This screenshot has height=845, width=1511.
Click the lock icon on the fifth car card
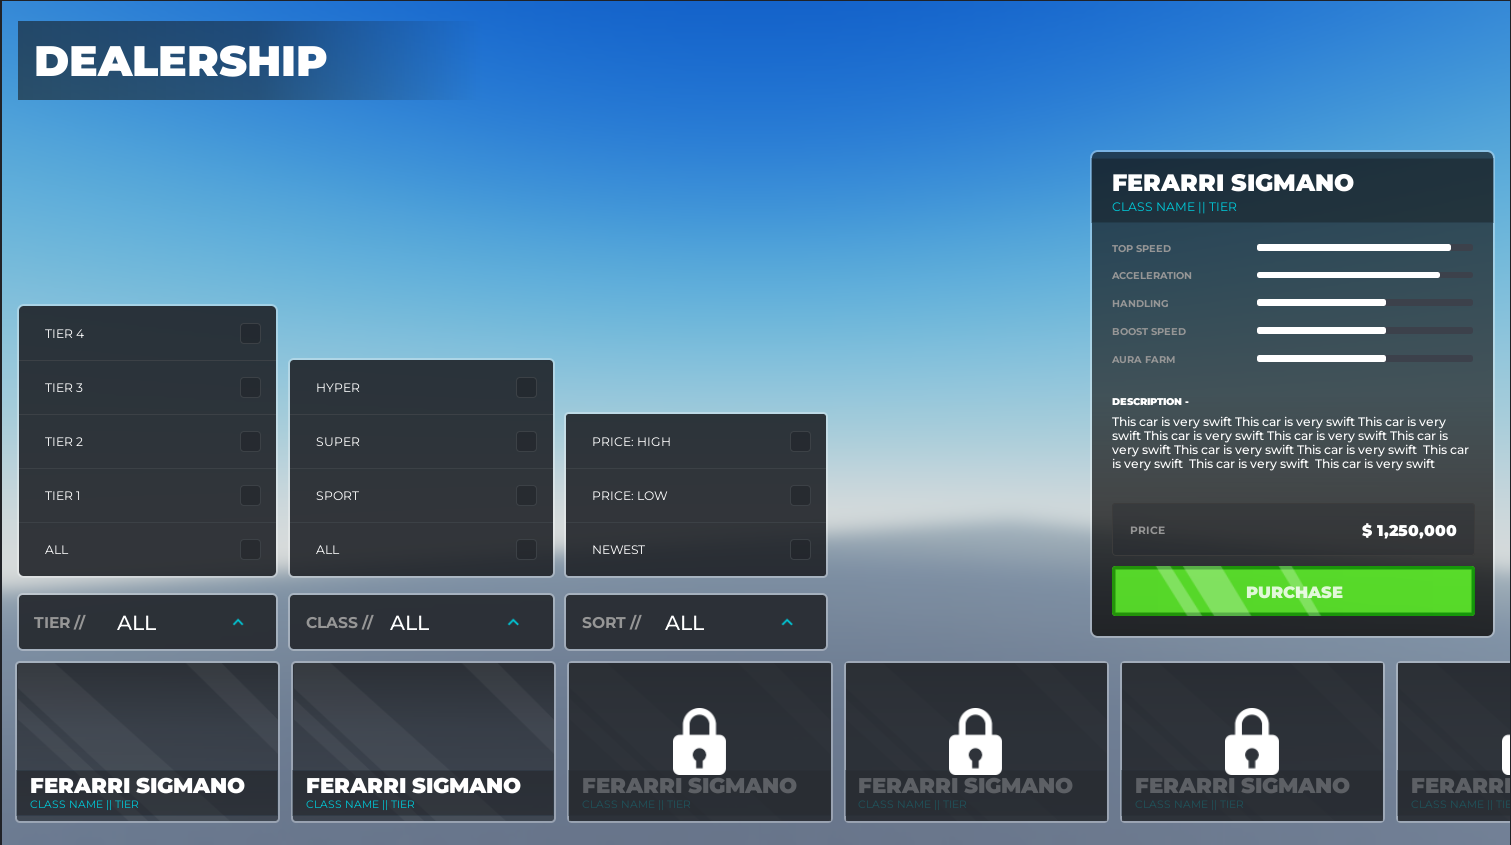[x=1251, y=741]
